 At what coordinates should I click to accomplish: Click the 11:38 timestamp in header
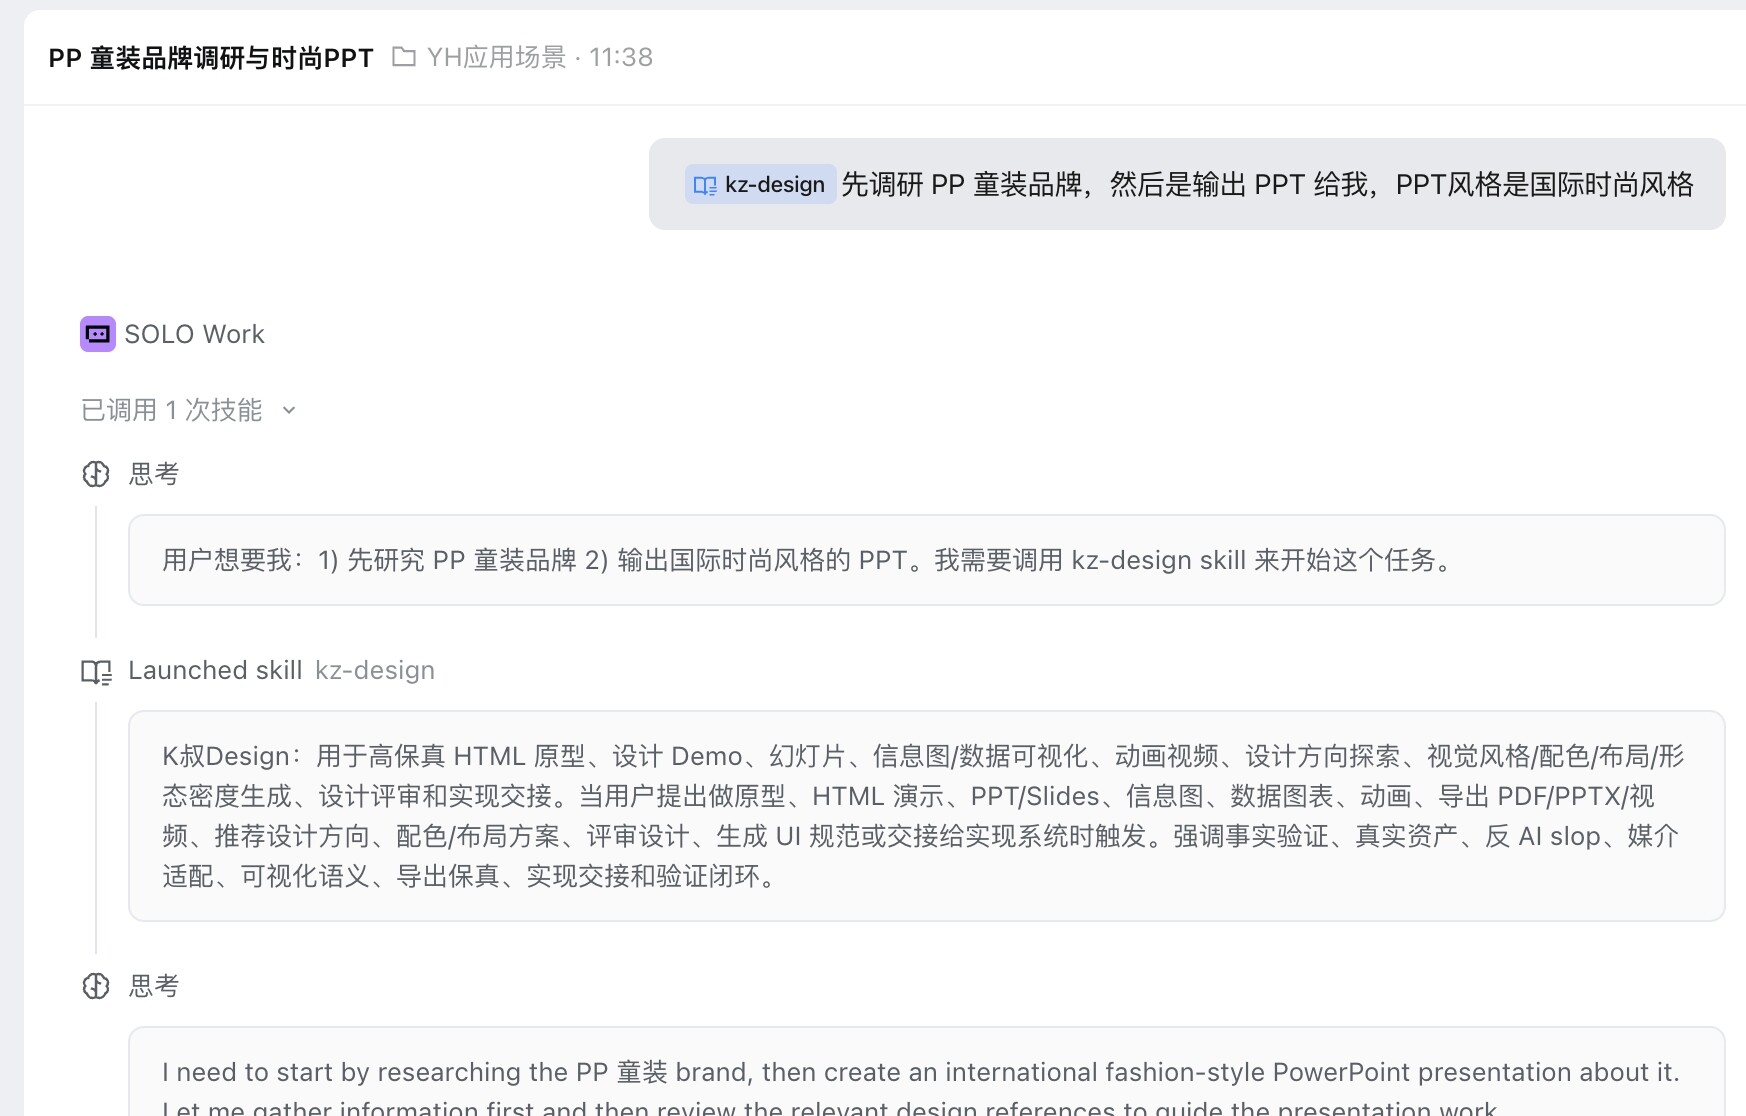click(x=621, y=57)
